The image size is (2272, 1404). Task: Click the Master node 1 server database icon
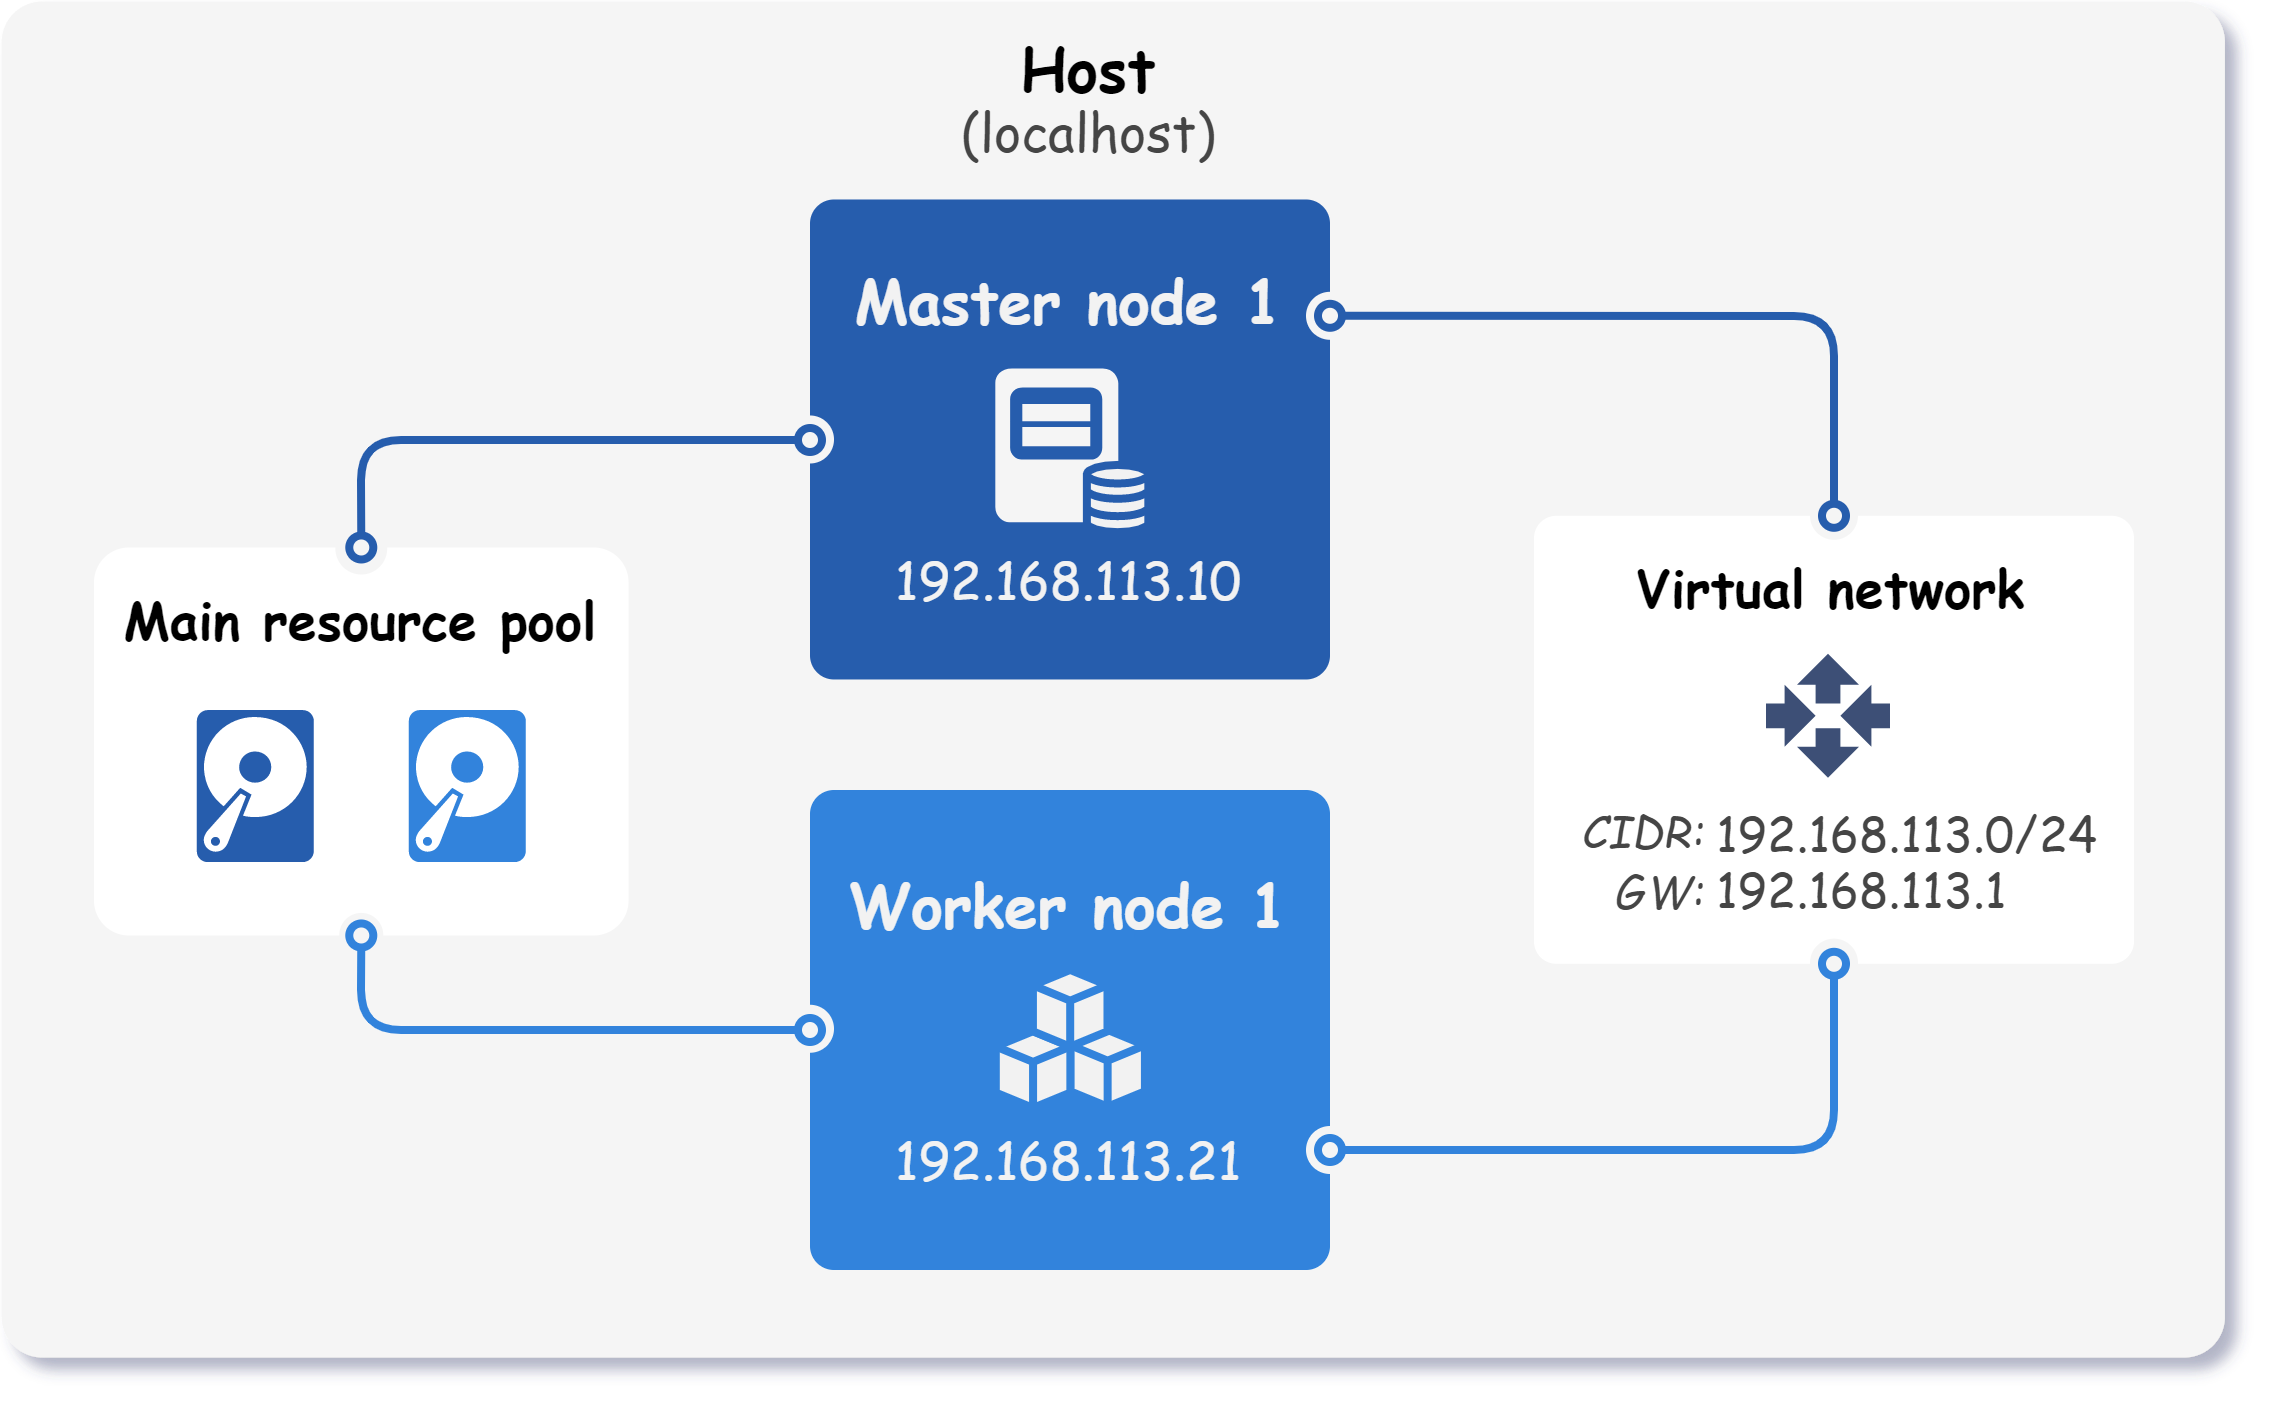click(x=1070, y=448)
